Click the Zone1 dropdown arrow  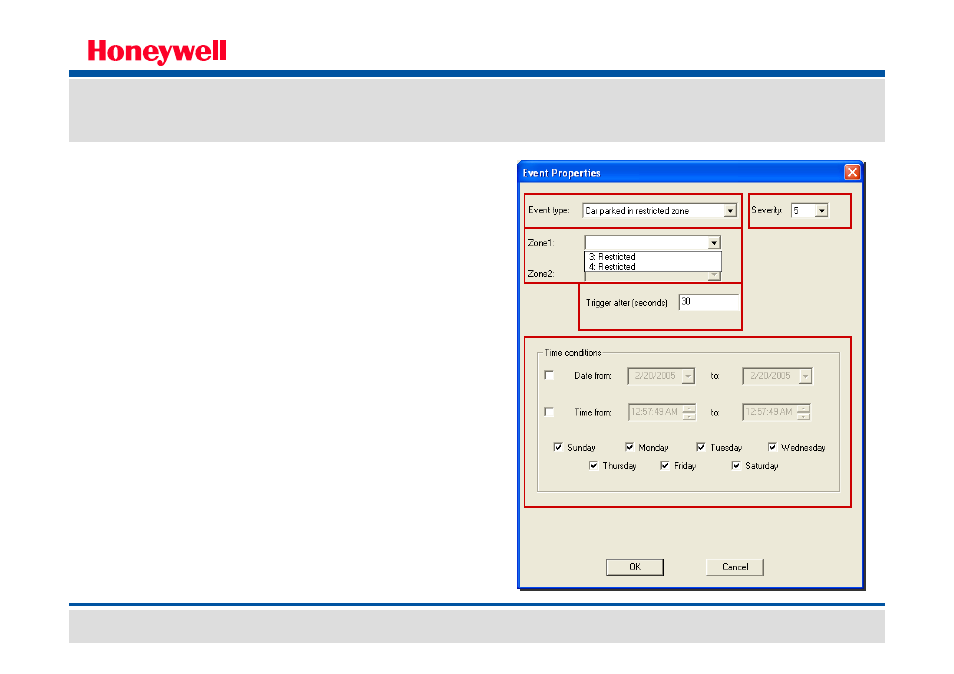pyautogui.click(x=714, y=243)
